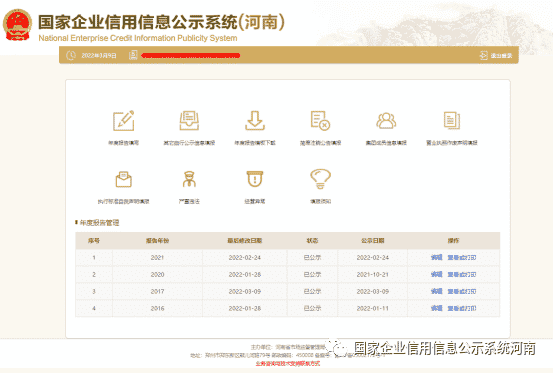Open the 简易注销公告填报 document-cancel icon
The height and width of the screenshot is (373, 553).
point(320,121)
